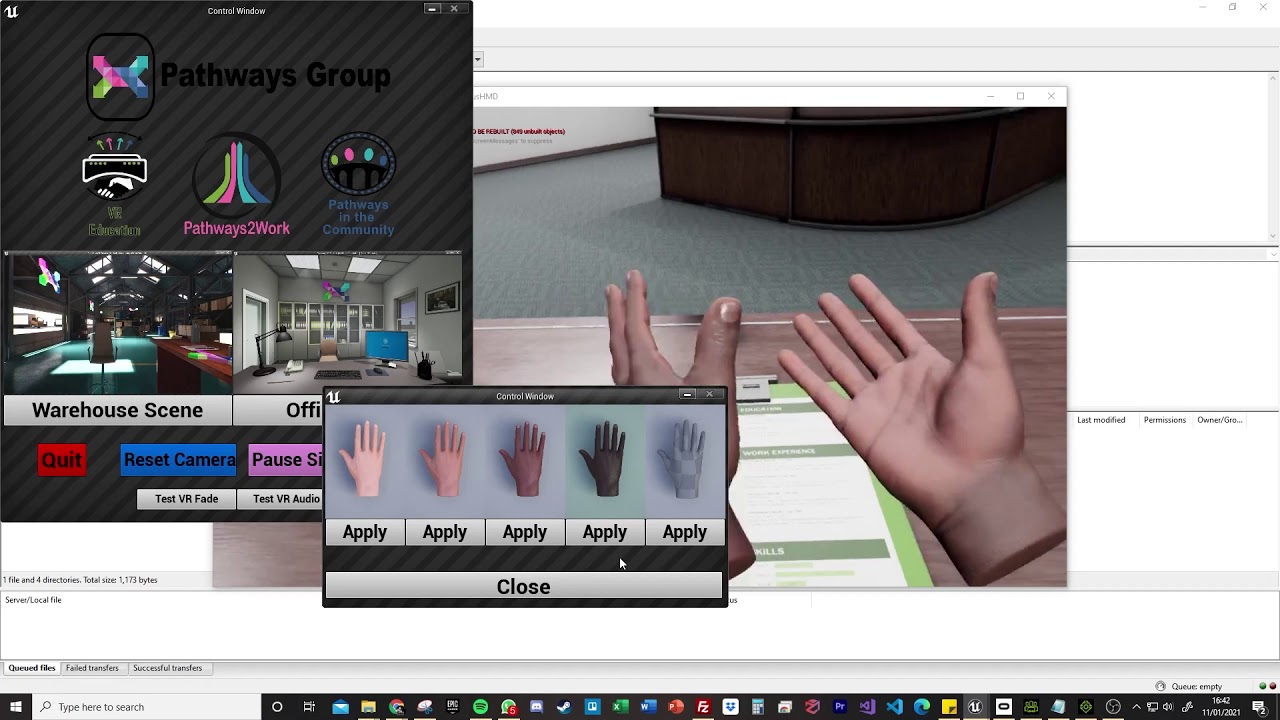Click the Cortana circle icon
1280x720 pixels.
pos(277,707)
